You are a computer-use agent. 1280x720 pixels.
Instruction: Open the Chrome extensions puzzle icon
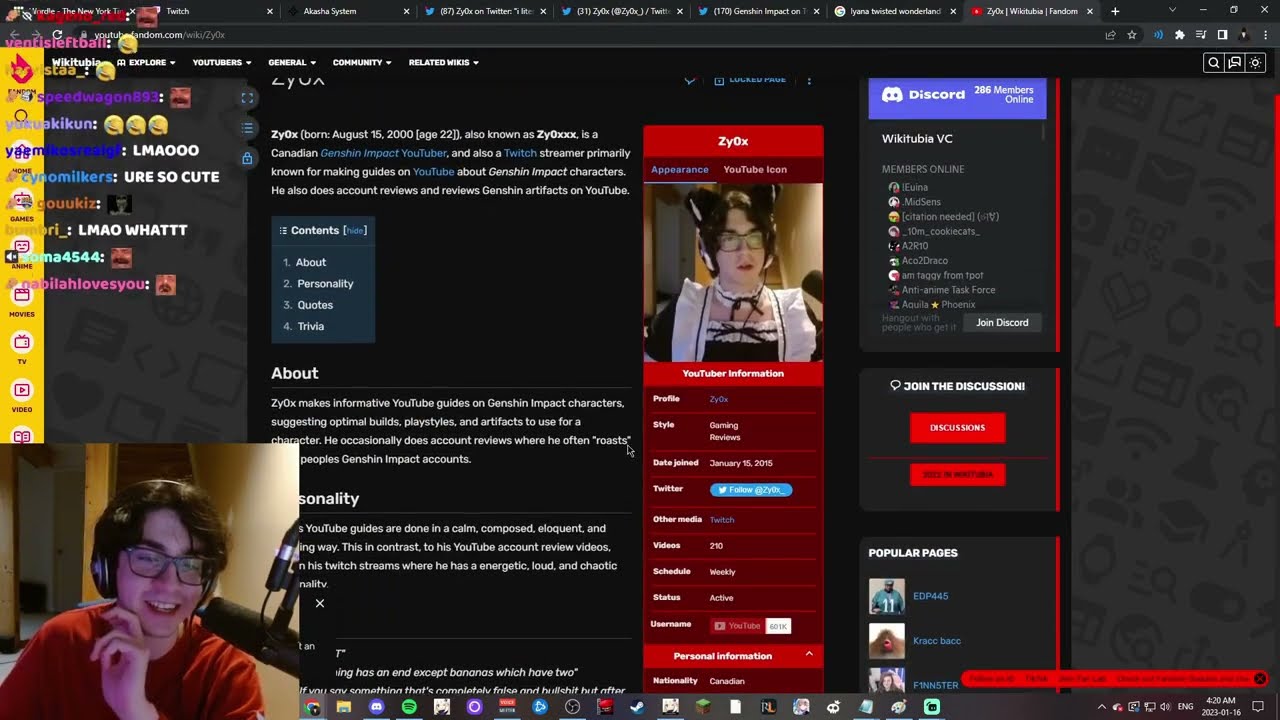pyautogui.click(x=1180, y=35)
